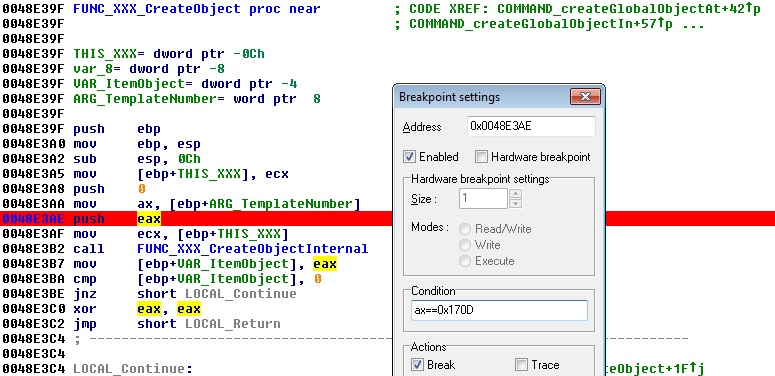
Task: Click 'mov [ebp+VAR_ItemObject], eax' instruction
Action: point(205,264)
